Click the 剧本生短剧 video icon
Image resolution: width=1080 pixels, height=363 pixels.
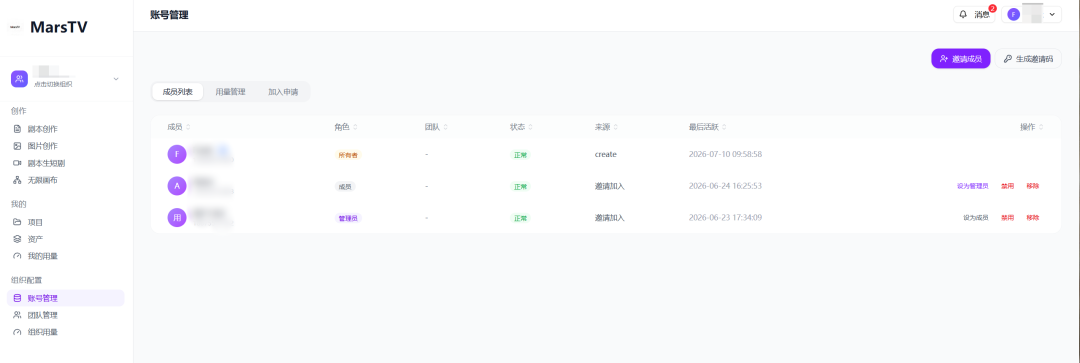pyautogui.click(x=17, y=163)
